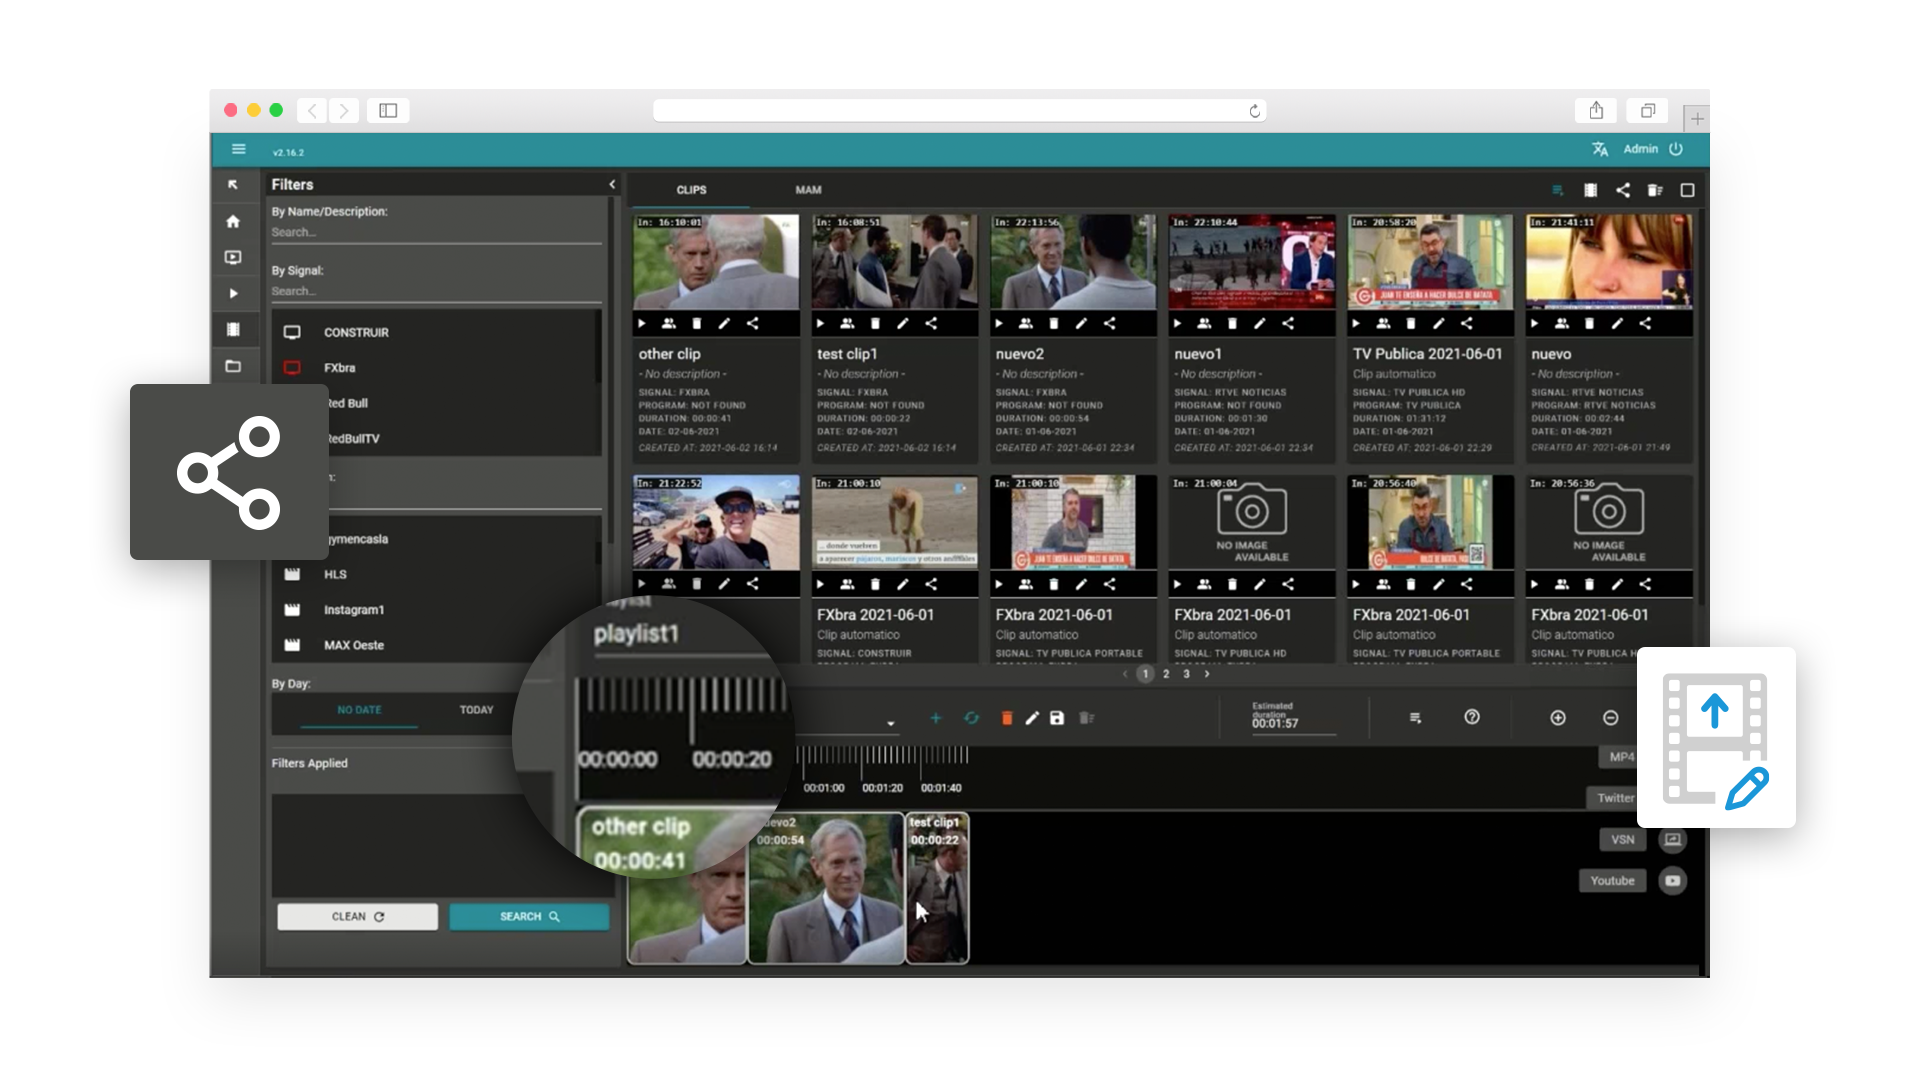1920x1086 pixels.
Task: Click the Youtube export button
Action: point(1612,881)
